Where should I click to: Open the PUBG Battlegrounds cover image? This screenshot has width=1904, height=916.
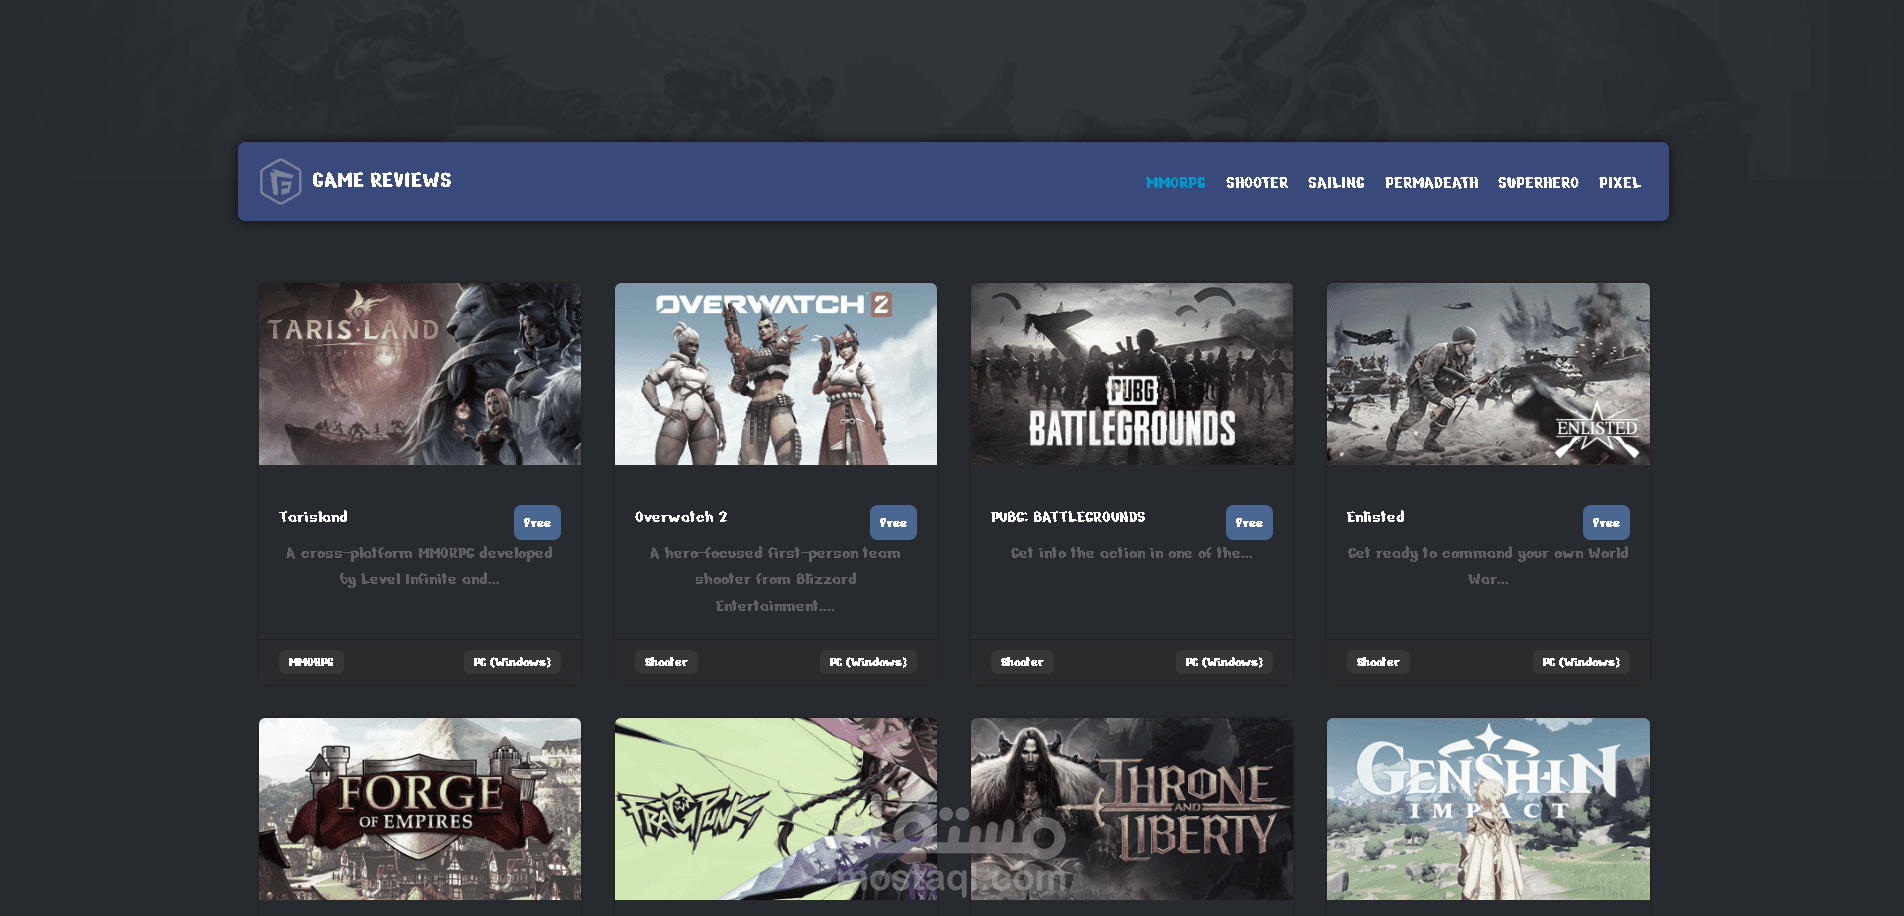point(1132,374)
